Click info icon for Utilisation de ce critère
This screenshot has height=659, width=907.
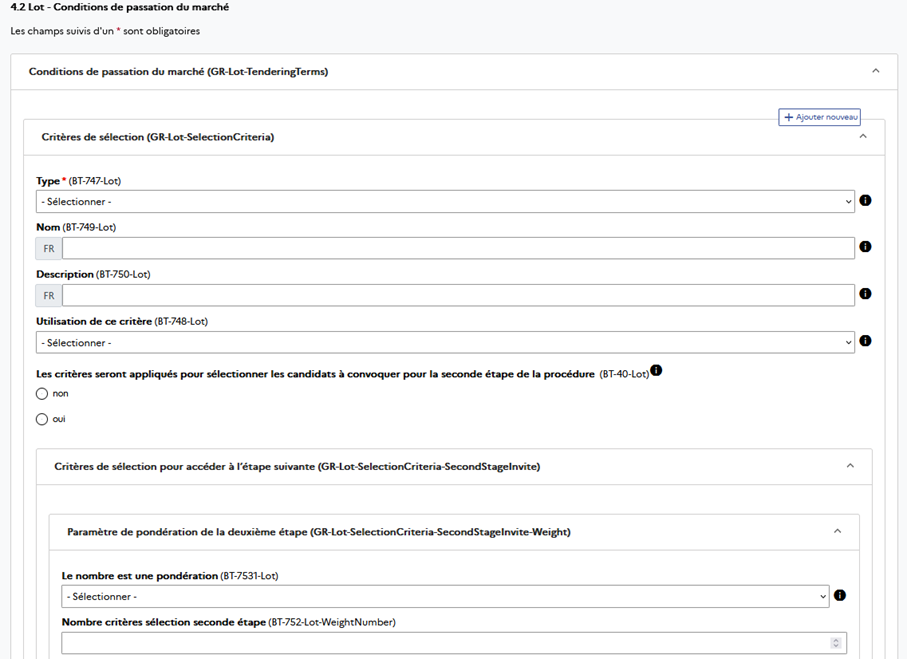pyautogui.click(x=865, y=341)
